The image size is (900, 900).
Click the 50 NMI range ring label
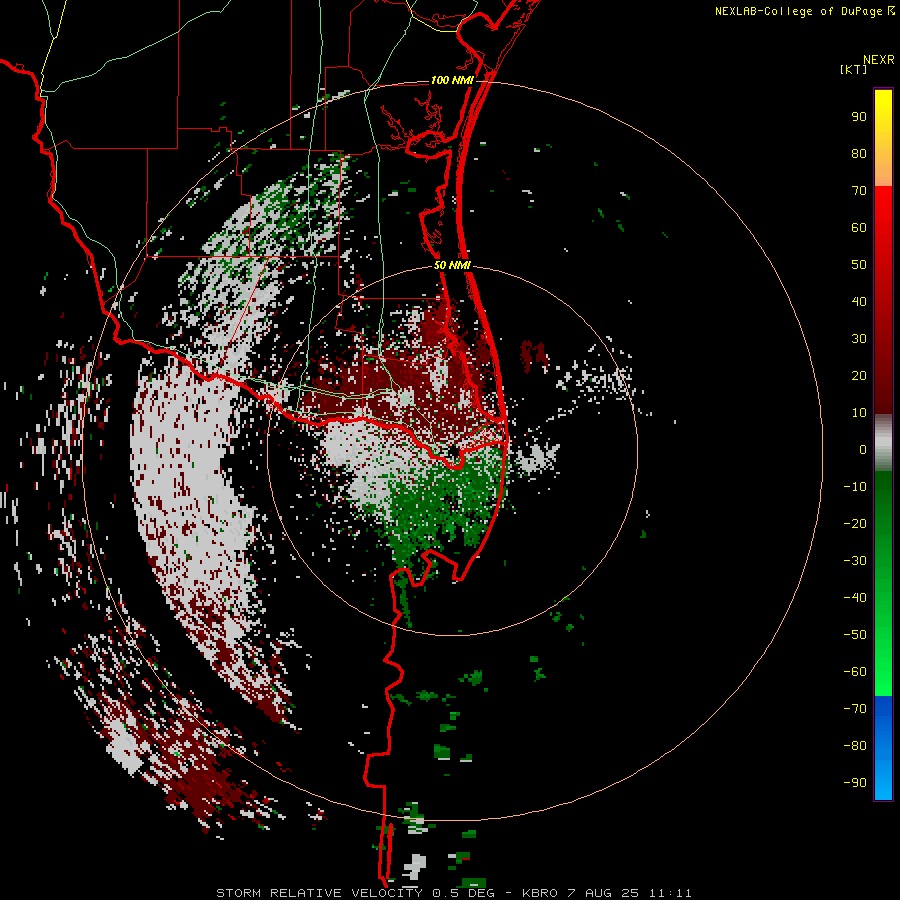point(452,265)
